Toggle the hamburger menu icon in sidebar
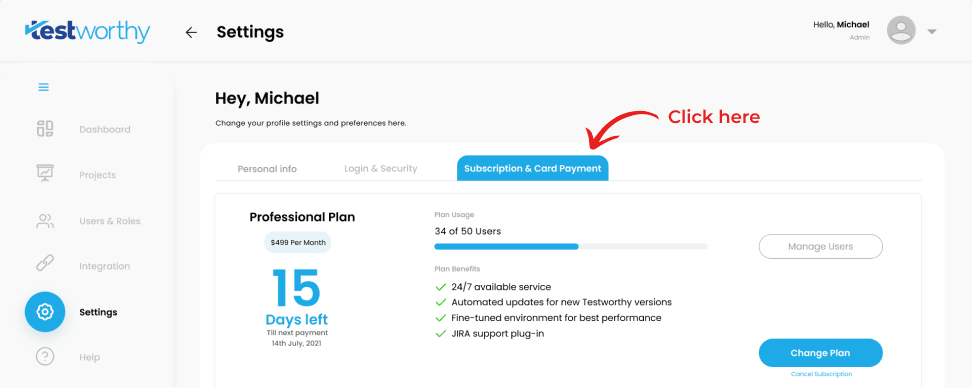Screen dimensions: 972x388 (x=43, y=87)
